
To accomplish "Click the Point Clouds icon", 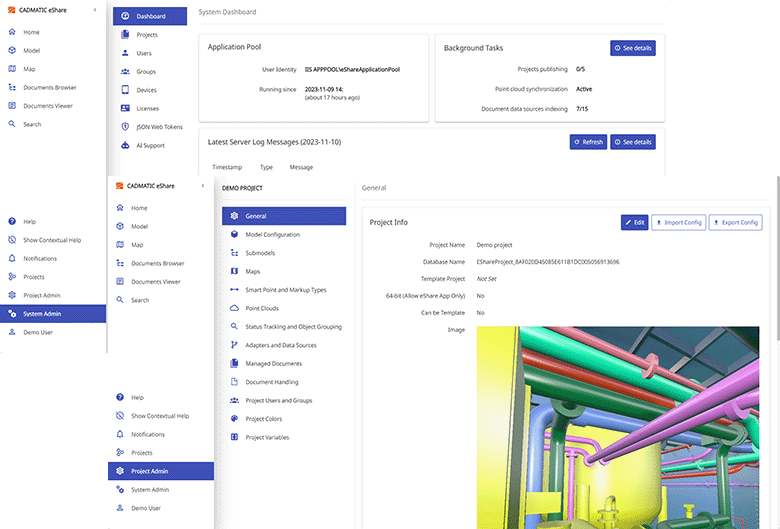I will click(x=234, y=308).
